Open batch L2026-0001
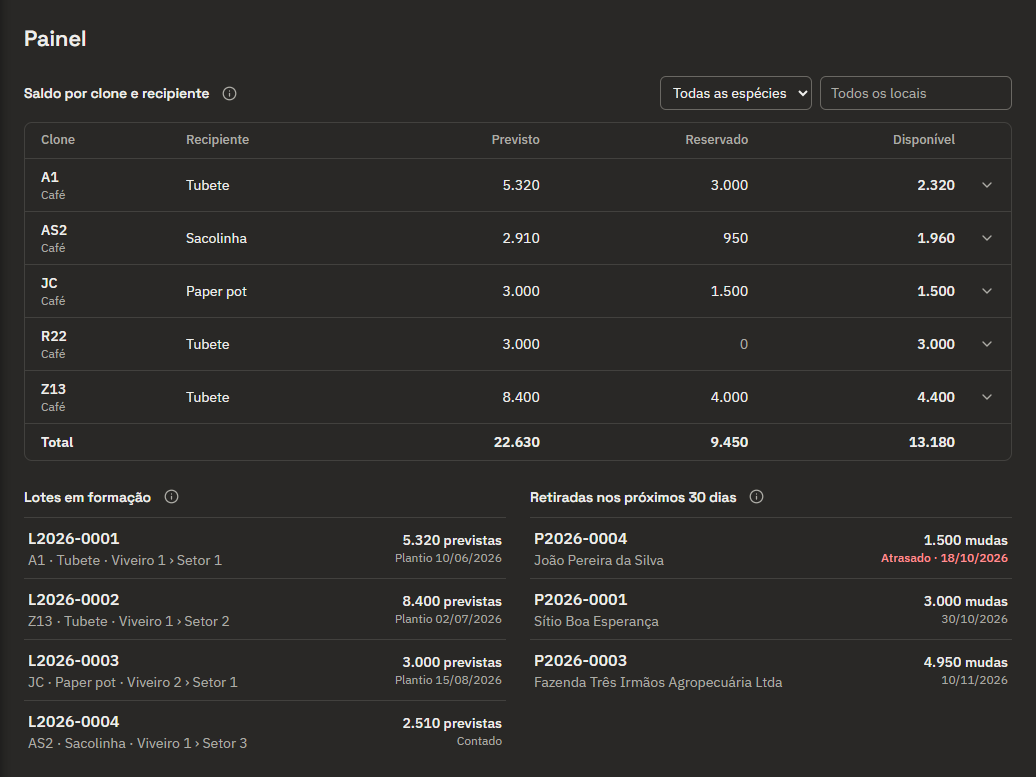 264,548
